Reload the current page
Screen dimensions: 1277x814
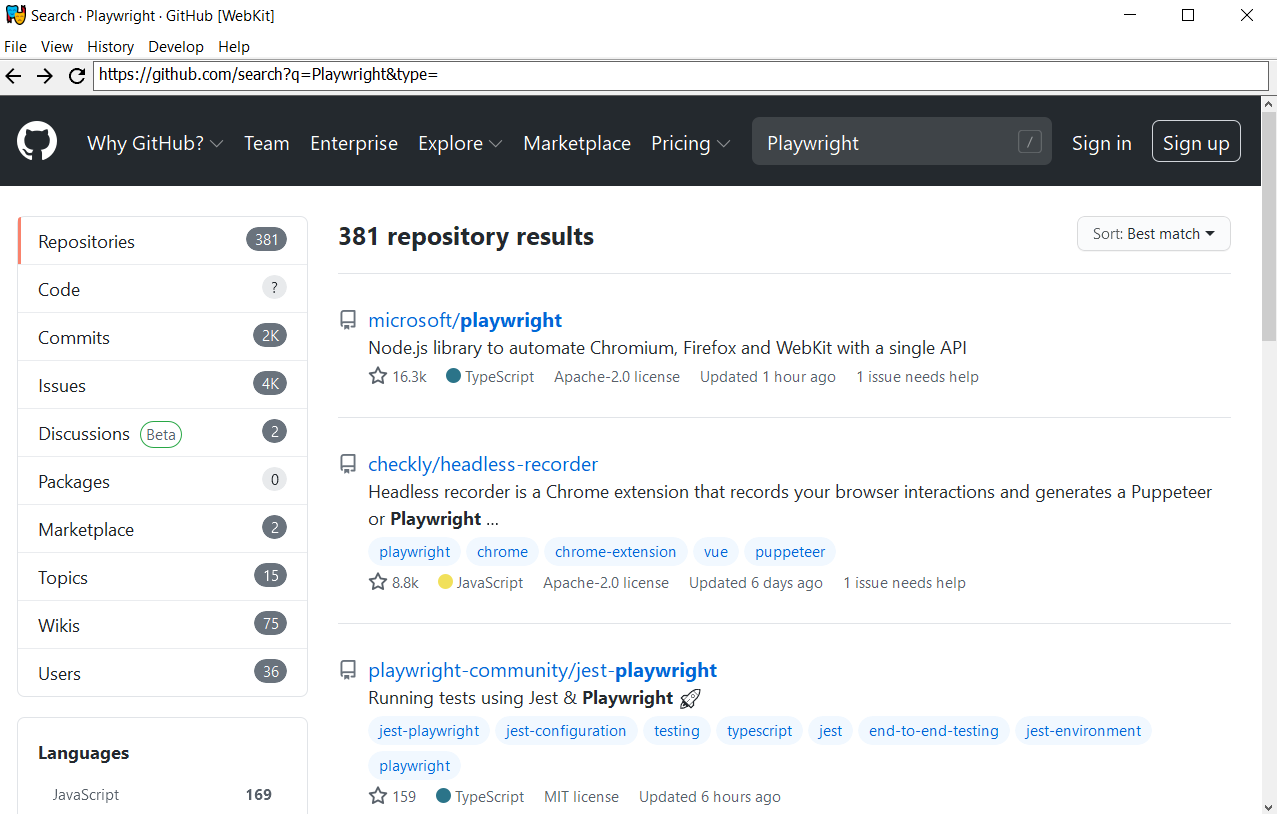click(x=77, y=75)
